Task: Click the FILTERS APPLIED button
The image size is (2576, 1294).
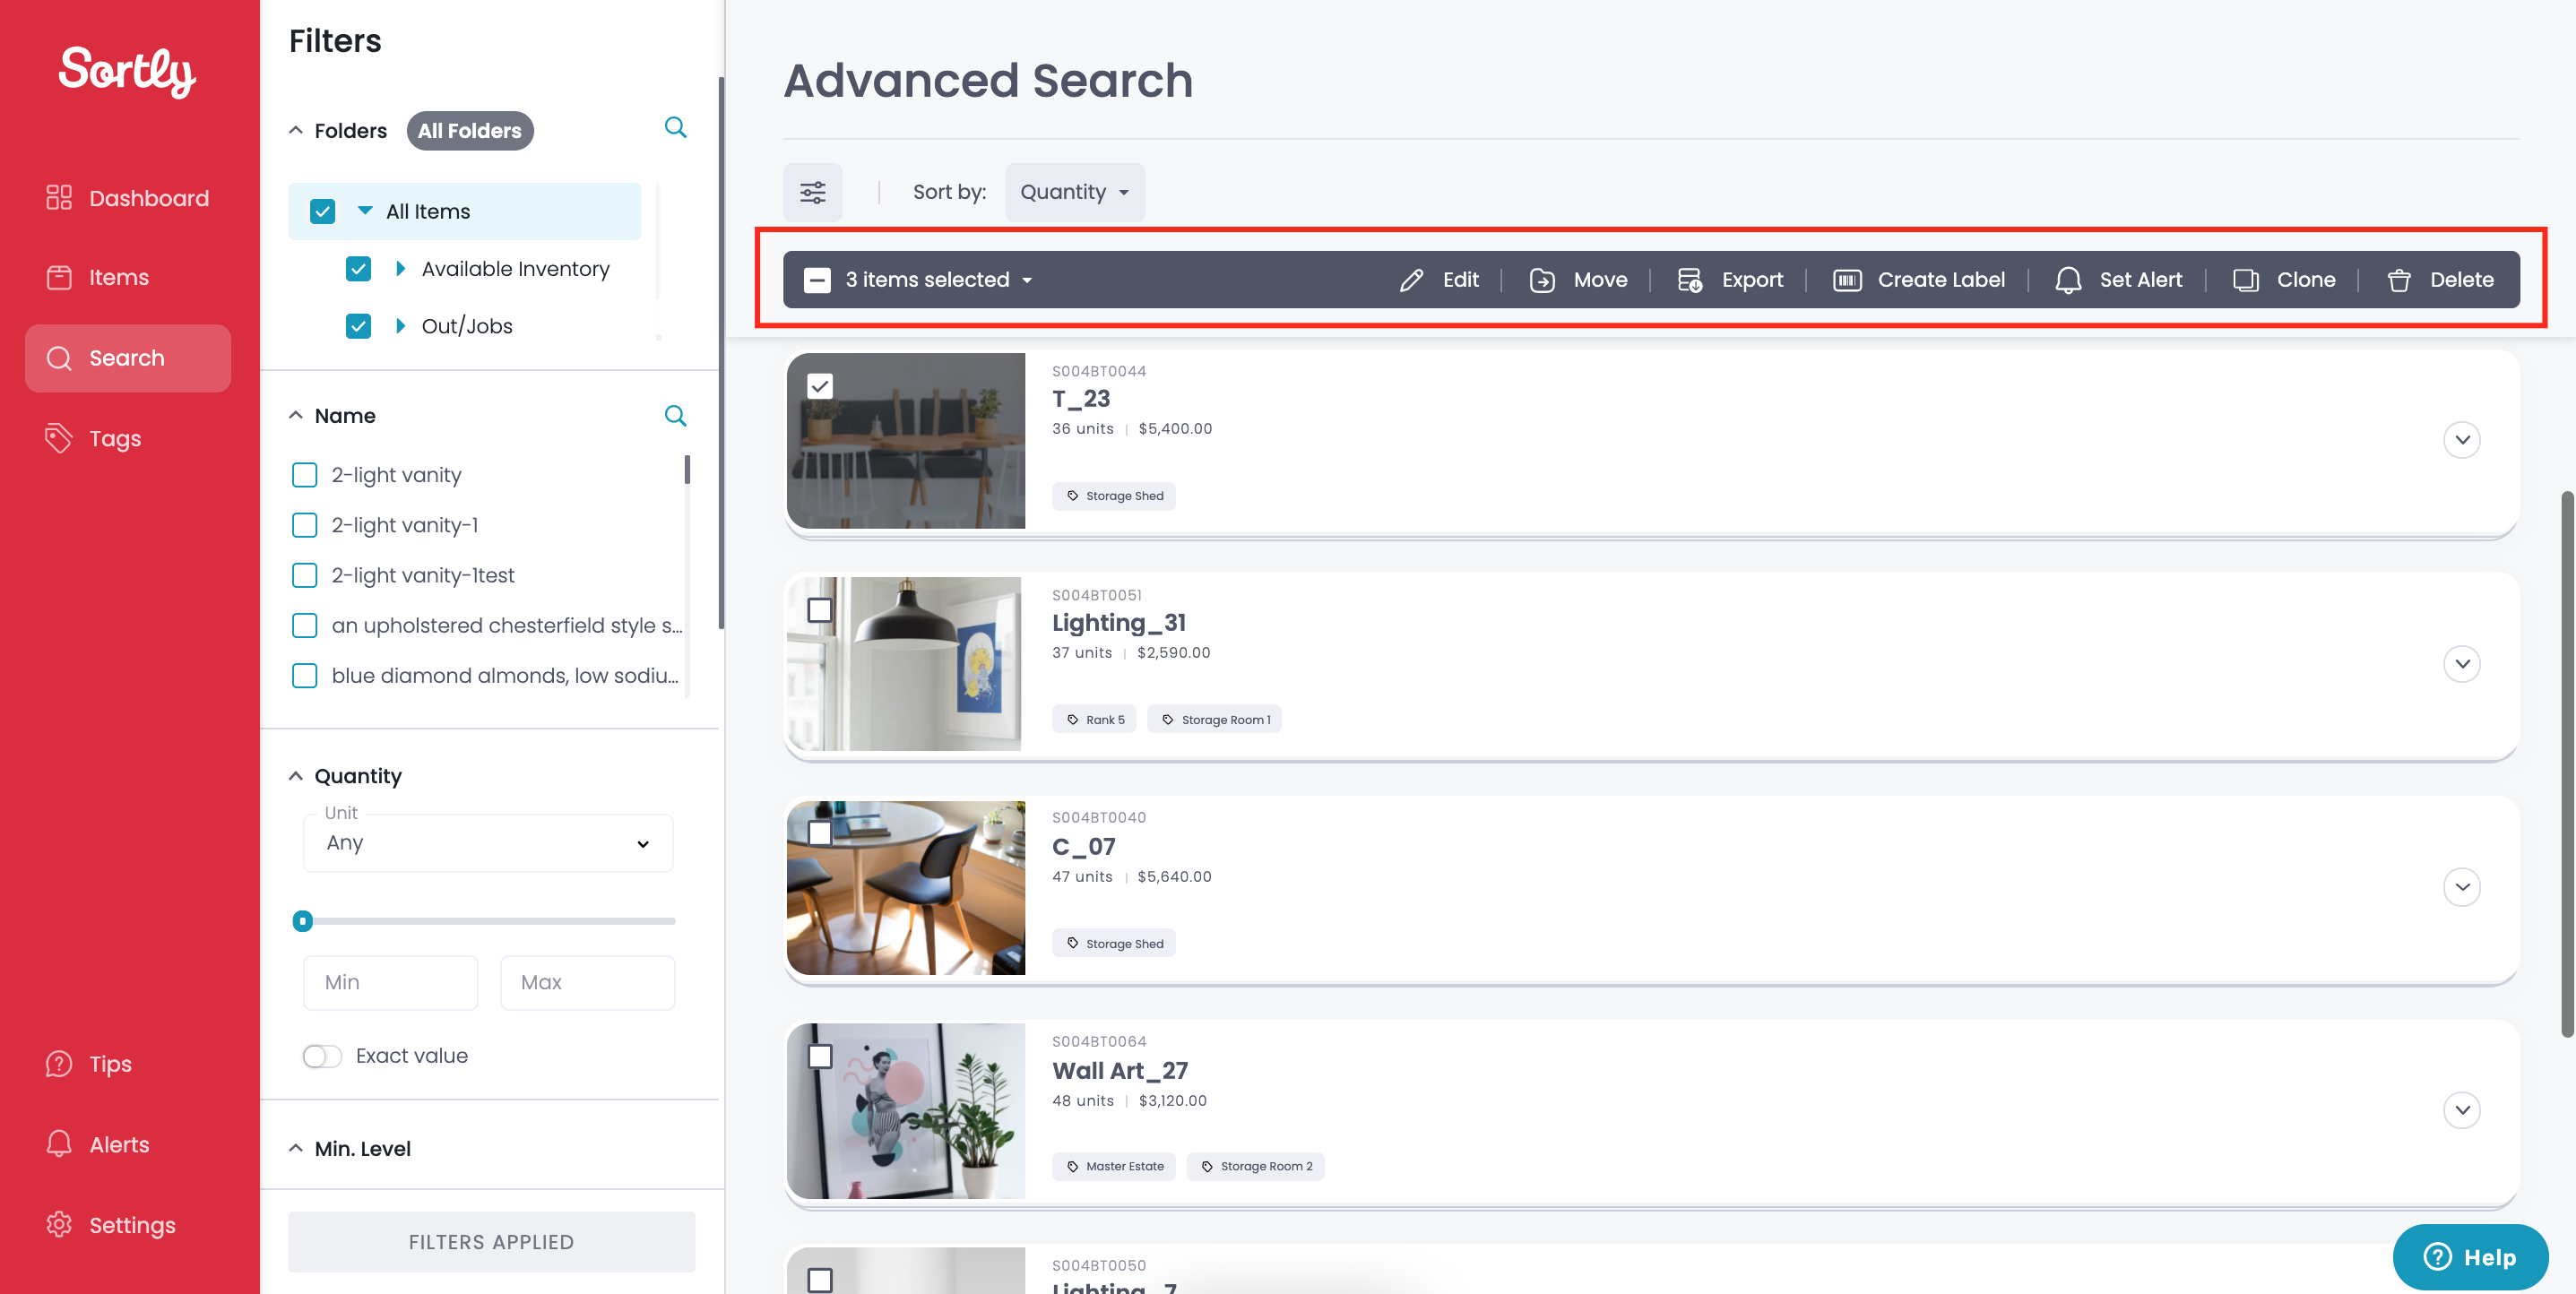Action: (x=492, y=1242)
